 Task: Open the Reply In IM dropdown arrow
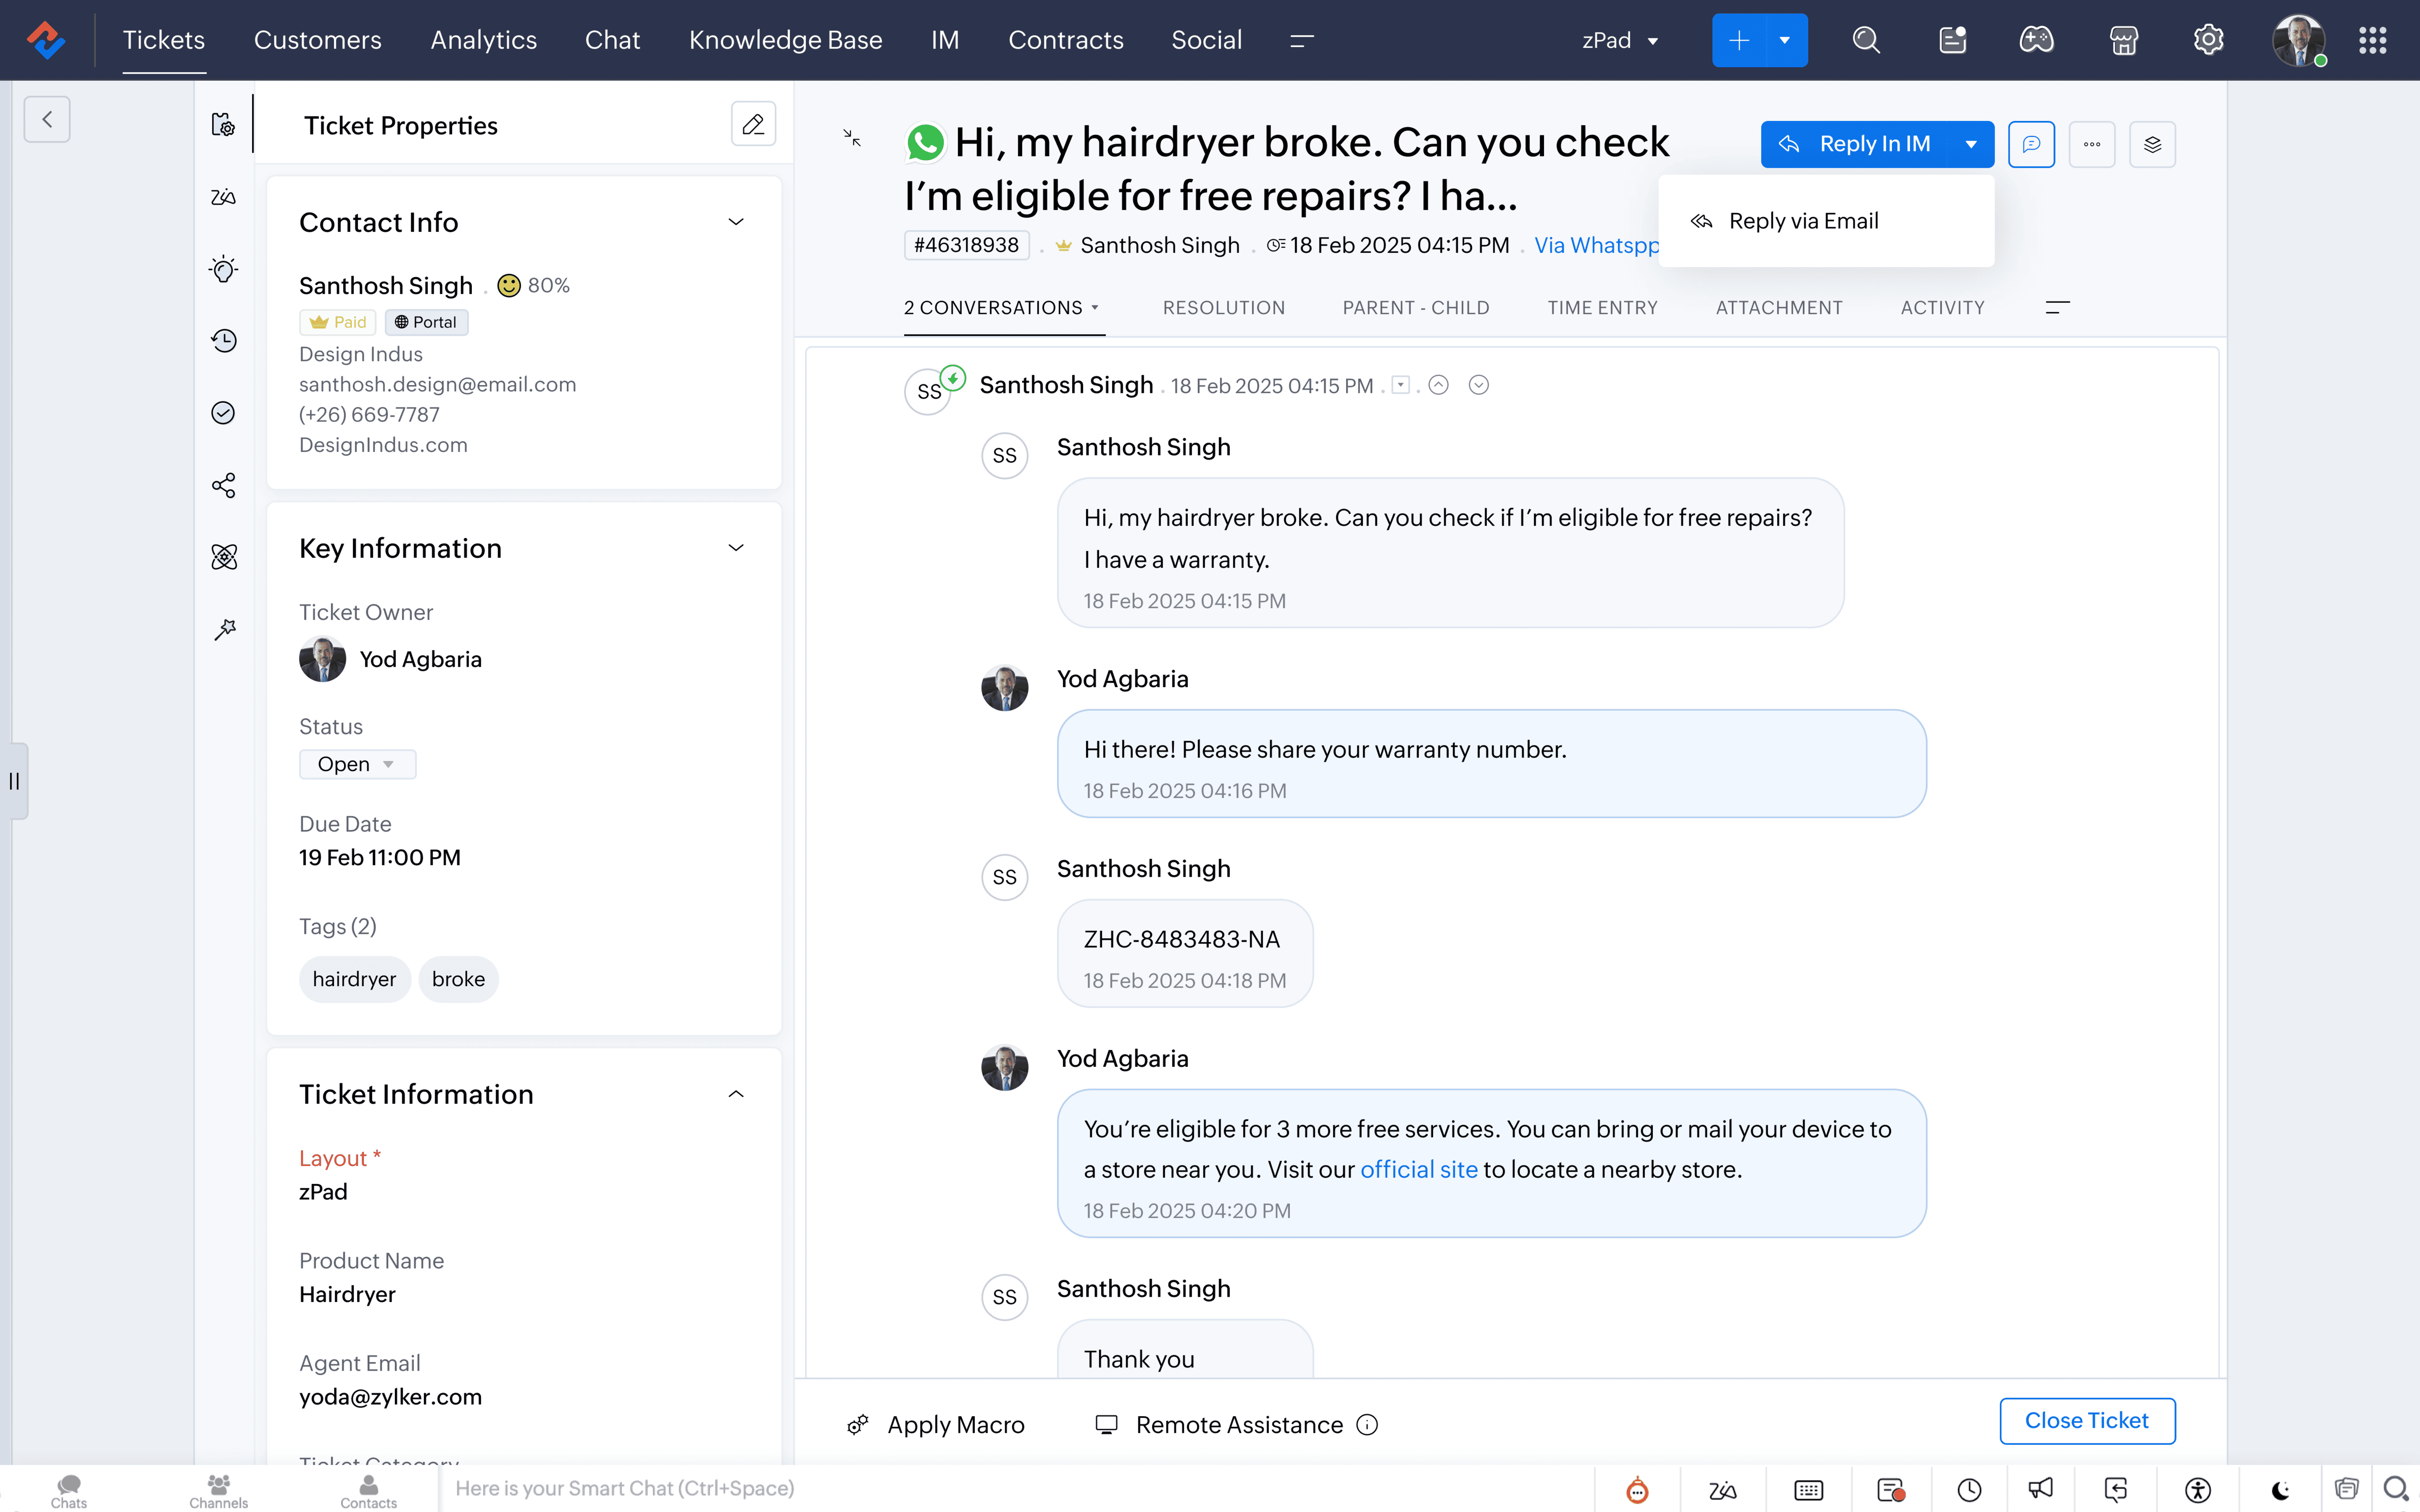point(1971,144)
